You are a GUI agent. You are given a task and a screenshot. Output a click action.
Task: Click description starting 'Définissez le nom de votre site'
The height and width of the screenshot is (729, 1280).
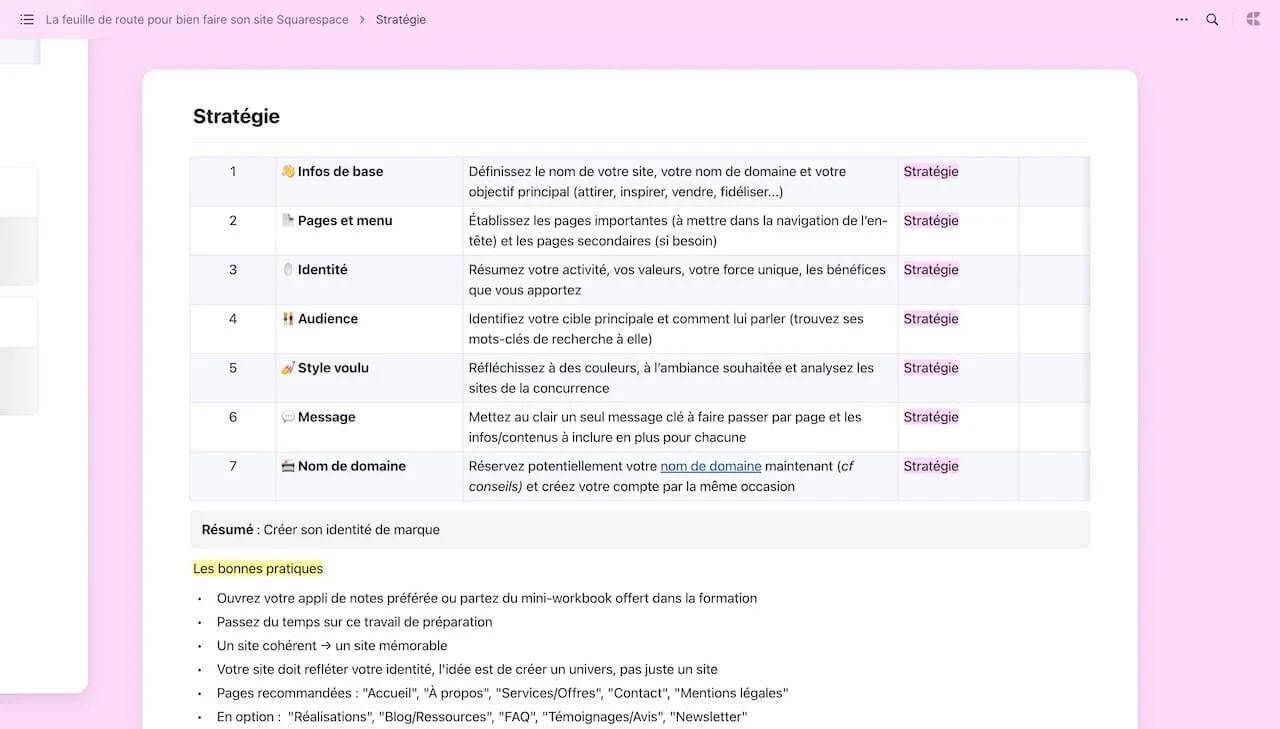tap(657, 181)
